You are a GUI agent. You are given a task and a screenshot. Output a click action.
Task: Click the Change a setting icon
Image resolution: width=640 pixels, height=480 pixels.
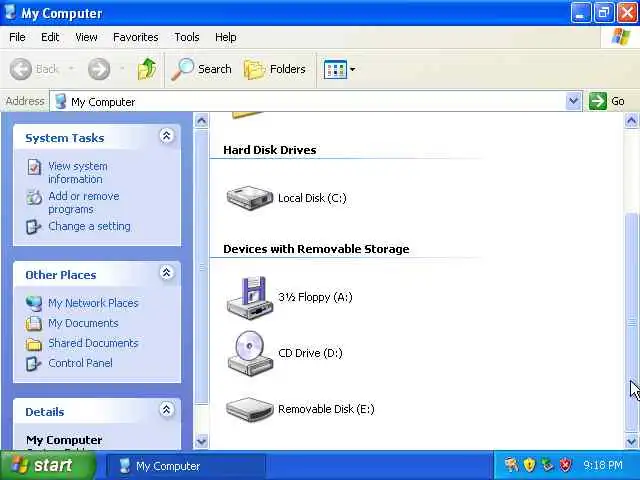[x=33, y=227]
